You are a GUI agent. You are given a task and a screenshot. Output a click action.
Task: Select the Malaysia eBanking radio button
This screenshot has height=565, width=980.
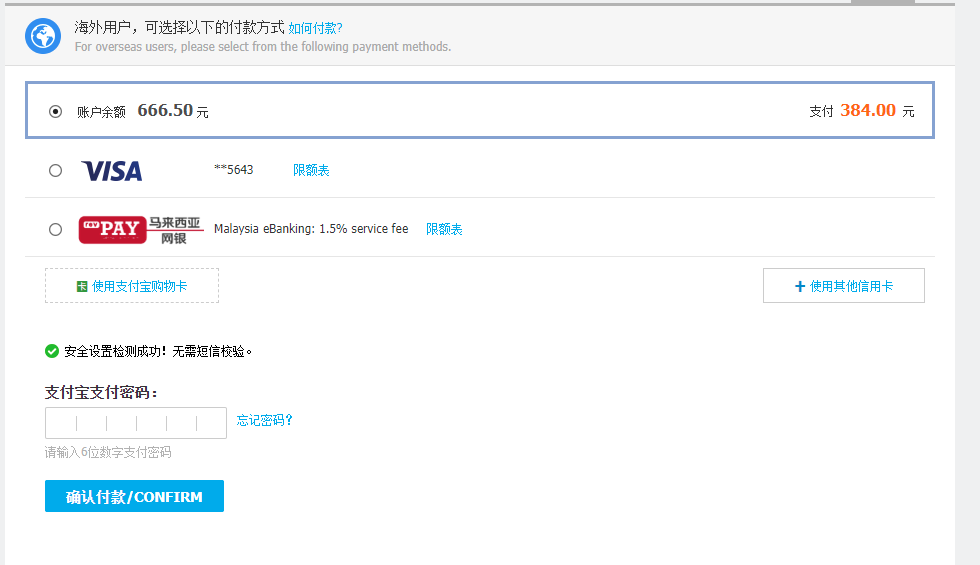pyautogui.click(x=56, y=229)
